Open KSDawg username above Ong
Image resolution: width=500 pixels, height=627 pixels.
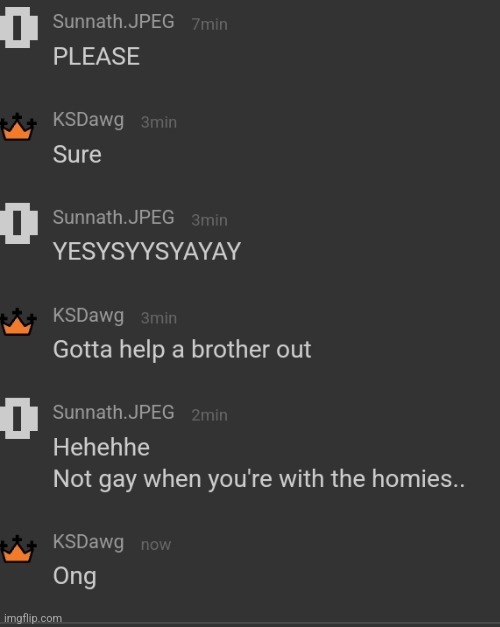coord(88,543)
